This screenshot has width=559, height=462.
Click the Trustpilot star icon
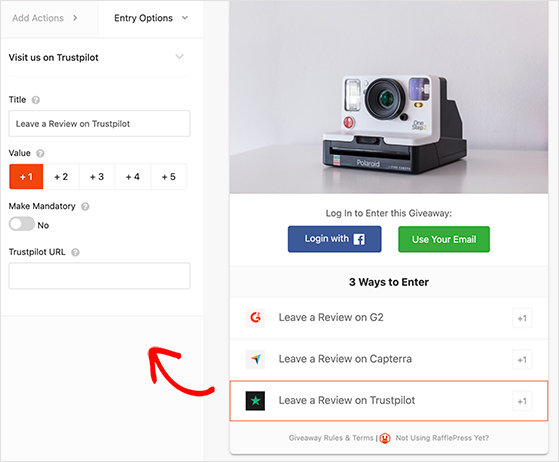click(255, 401)
